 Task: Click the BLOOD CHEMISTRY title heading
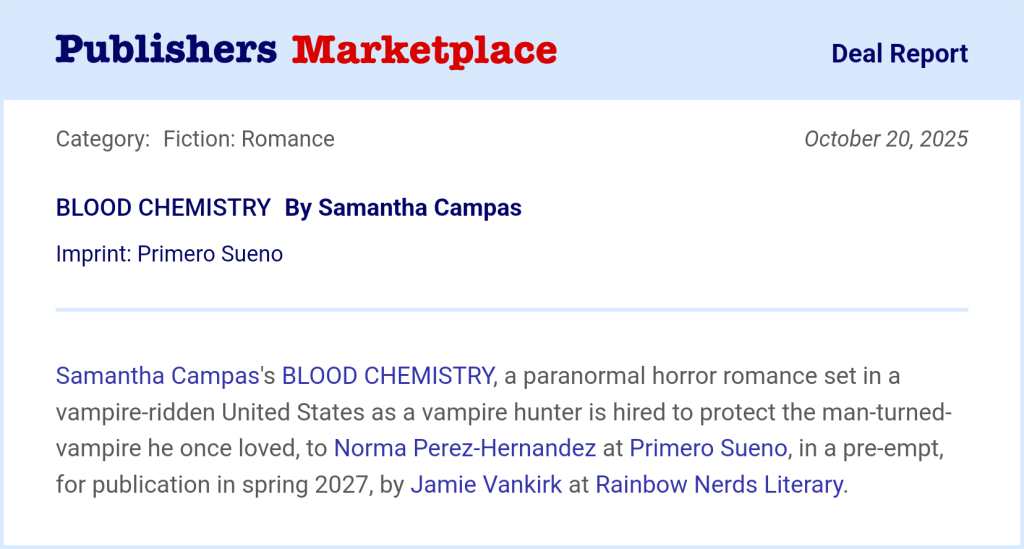(163, 208)
